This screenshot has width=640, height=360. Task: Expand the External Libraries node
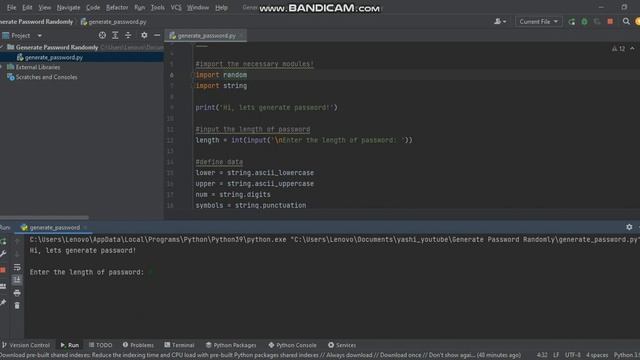click(2, 67)
